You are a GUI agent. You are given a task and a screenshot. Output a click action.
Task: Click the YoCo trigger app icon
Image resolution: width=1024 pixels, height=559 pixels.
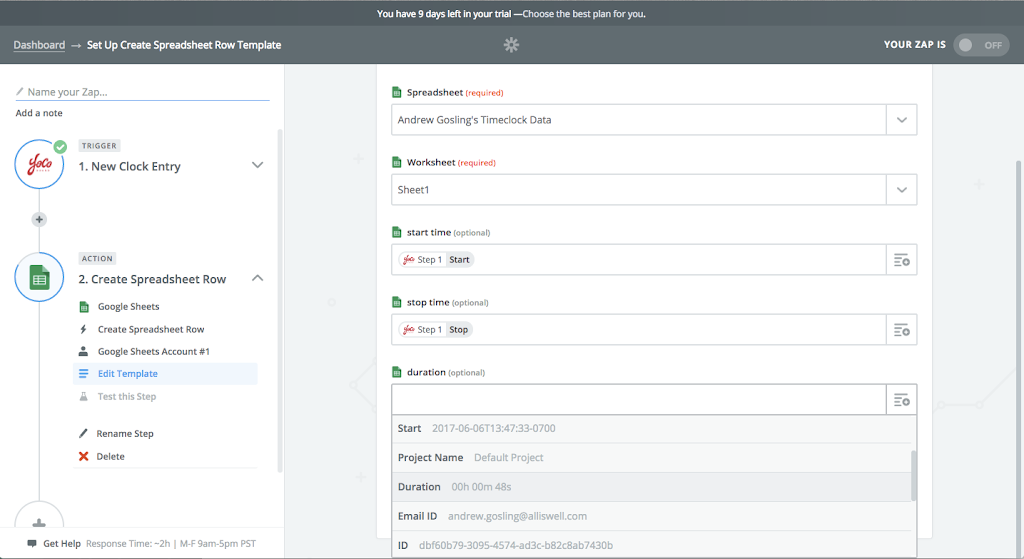pos(39,164)
